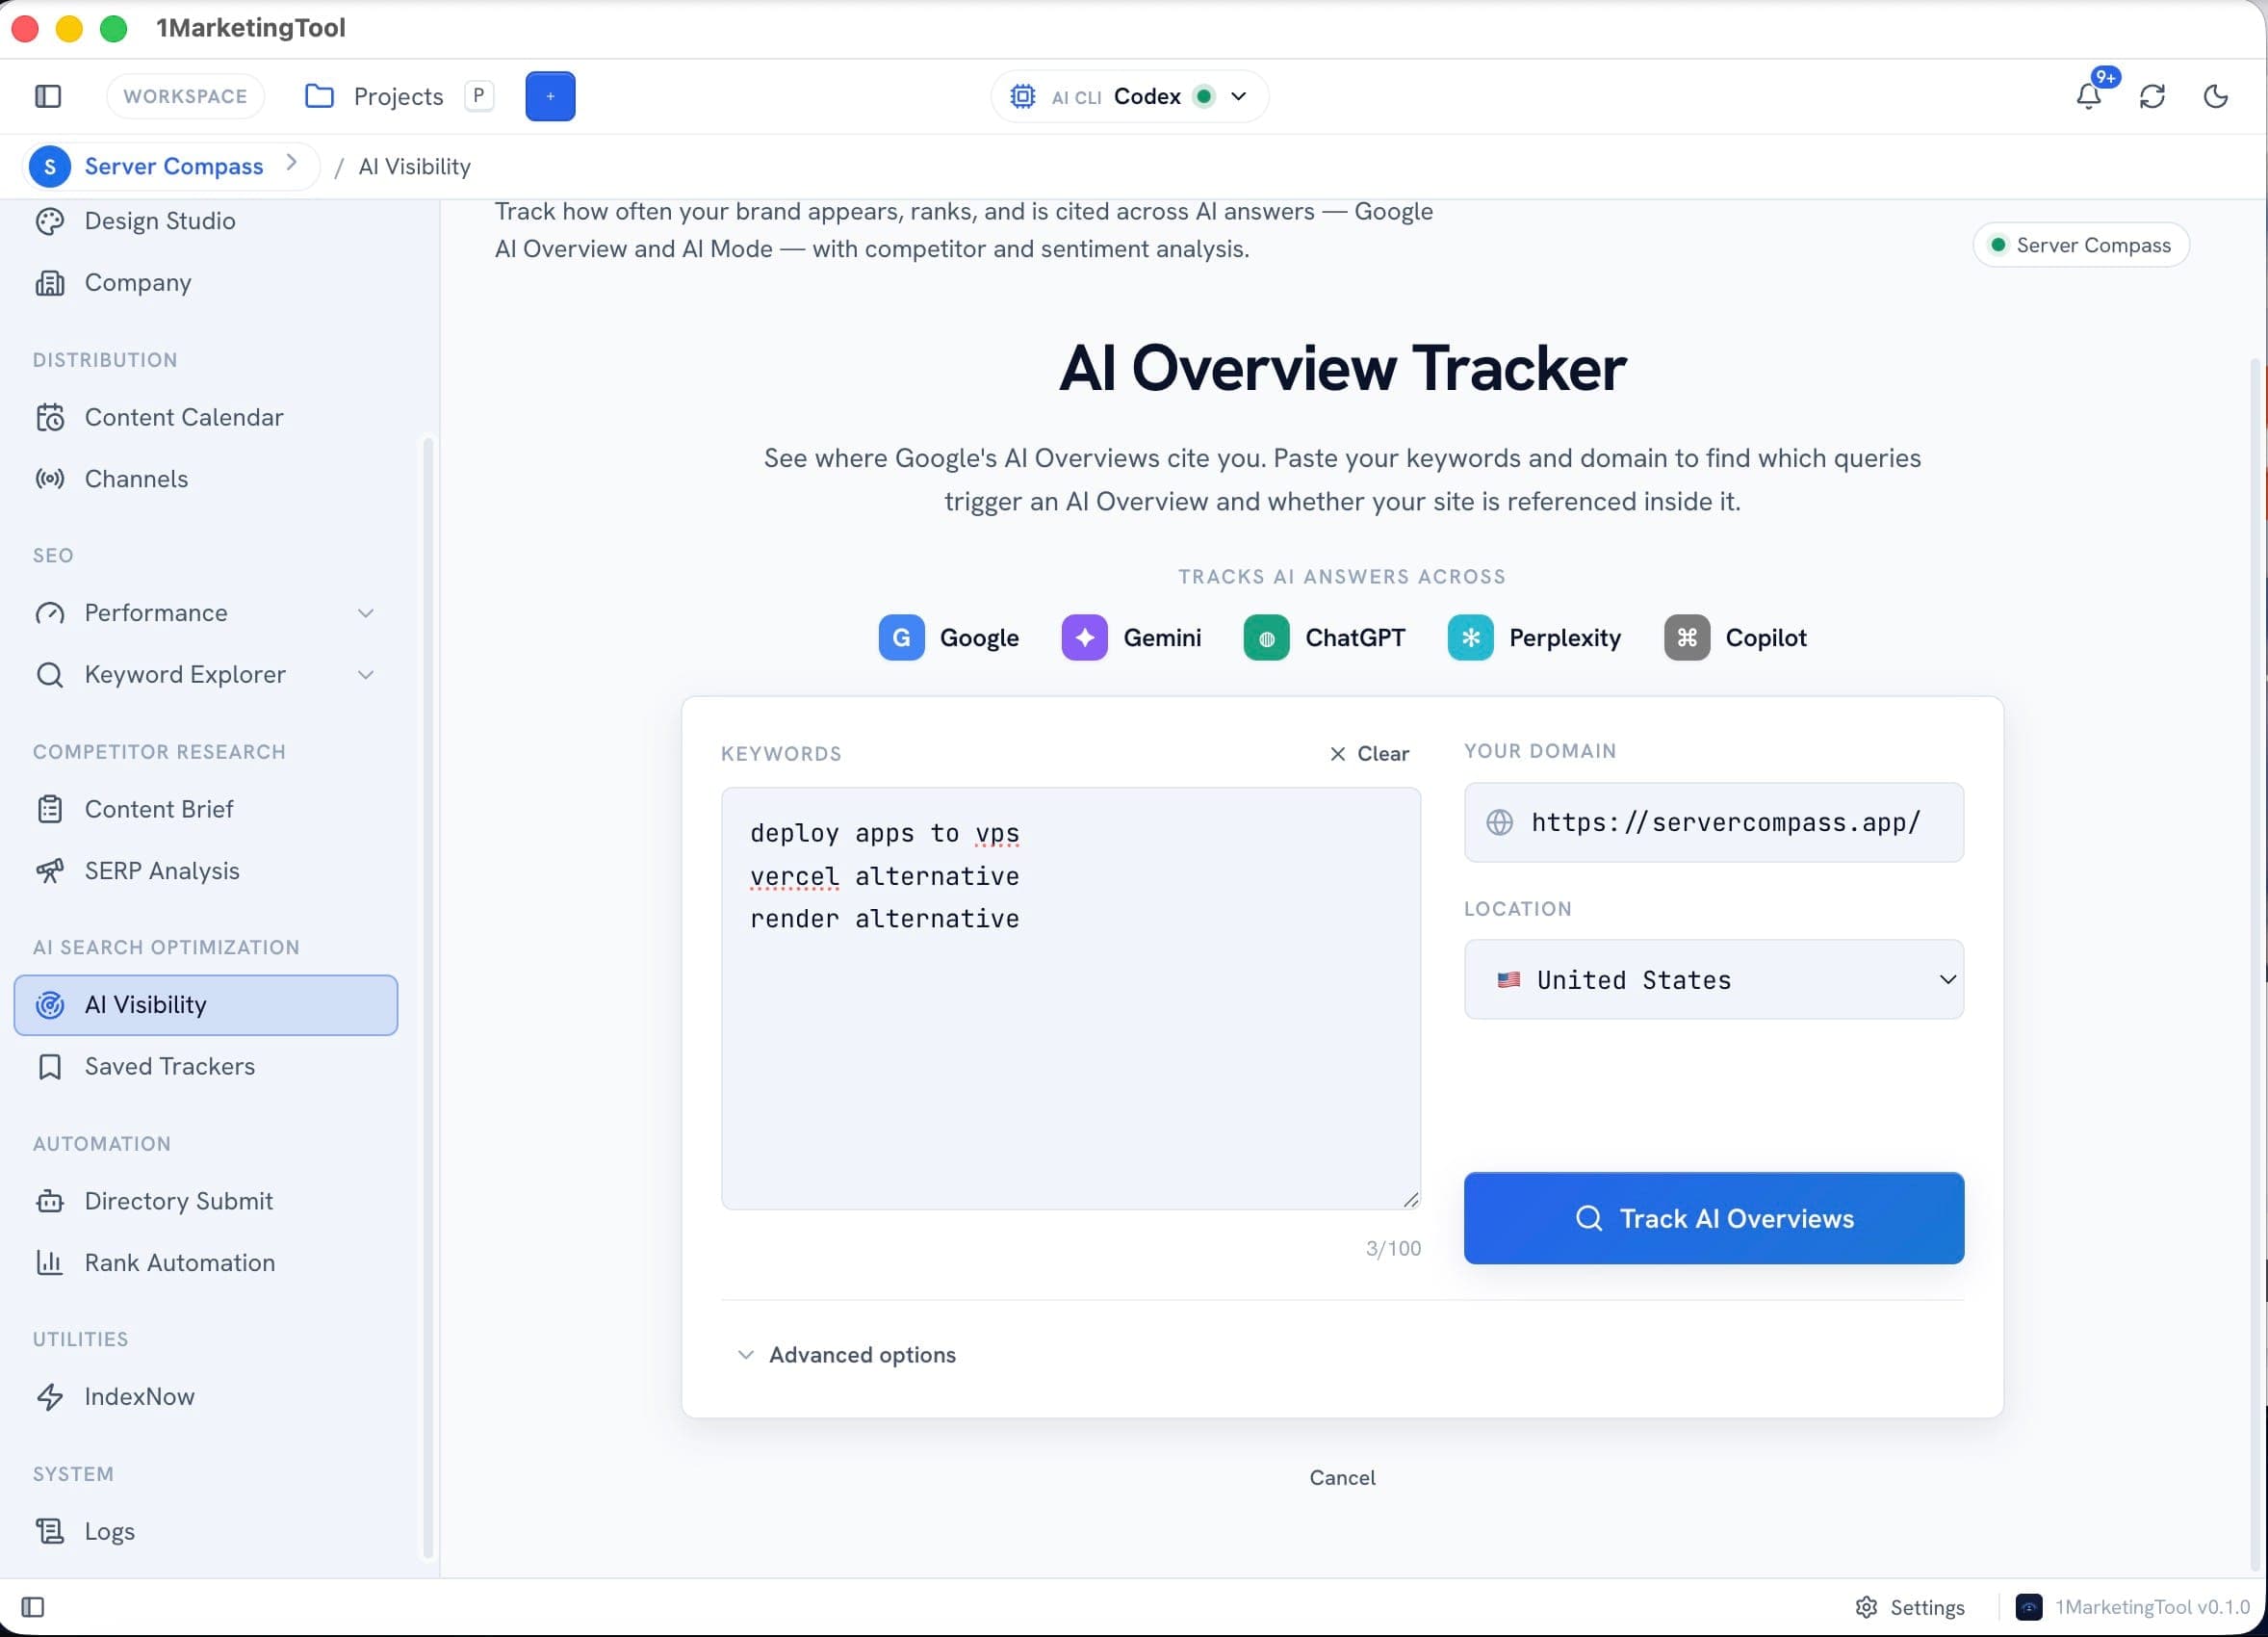
Task: Click the WORKSPACE pill button
Action: click(x=185, y=96)
